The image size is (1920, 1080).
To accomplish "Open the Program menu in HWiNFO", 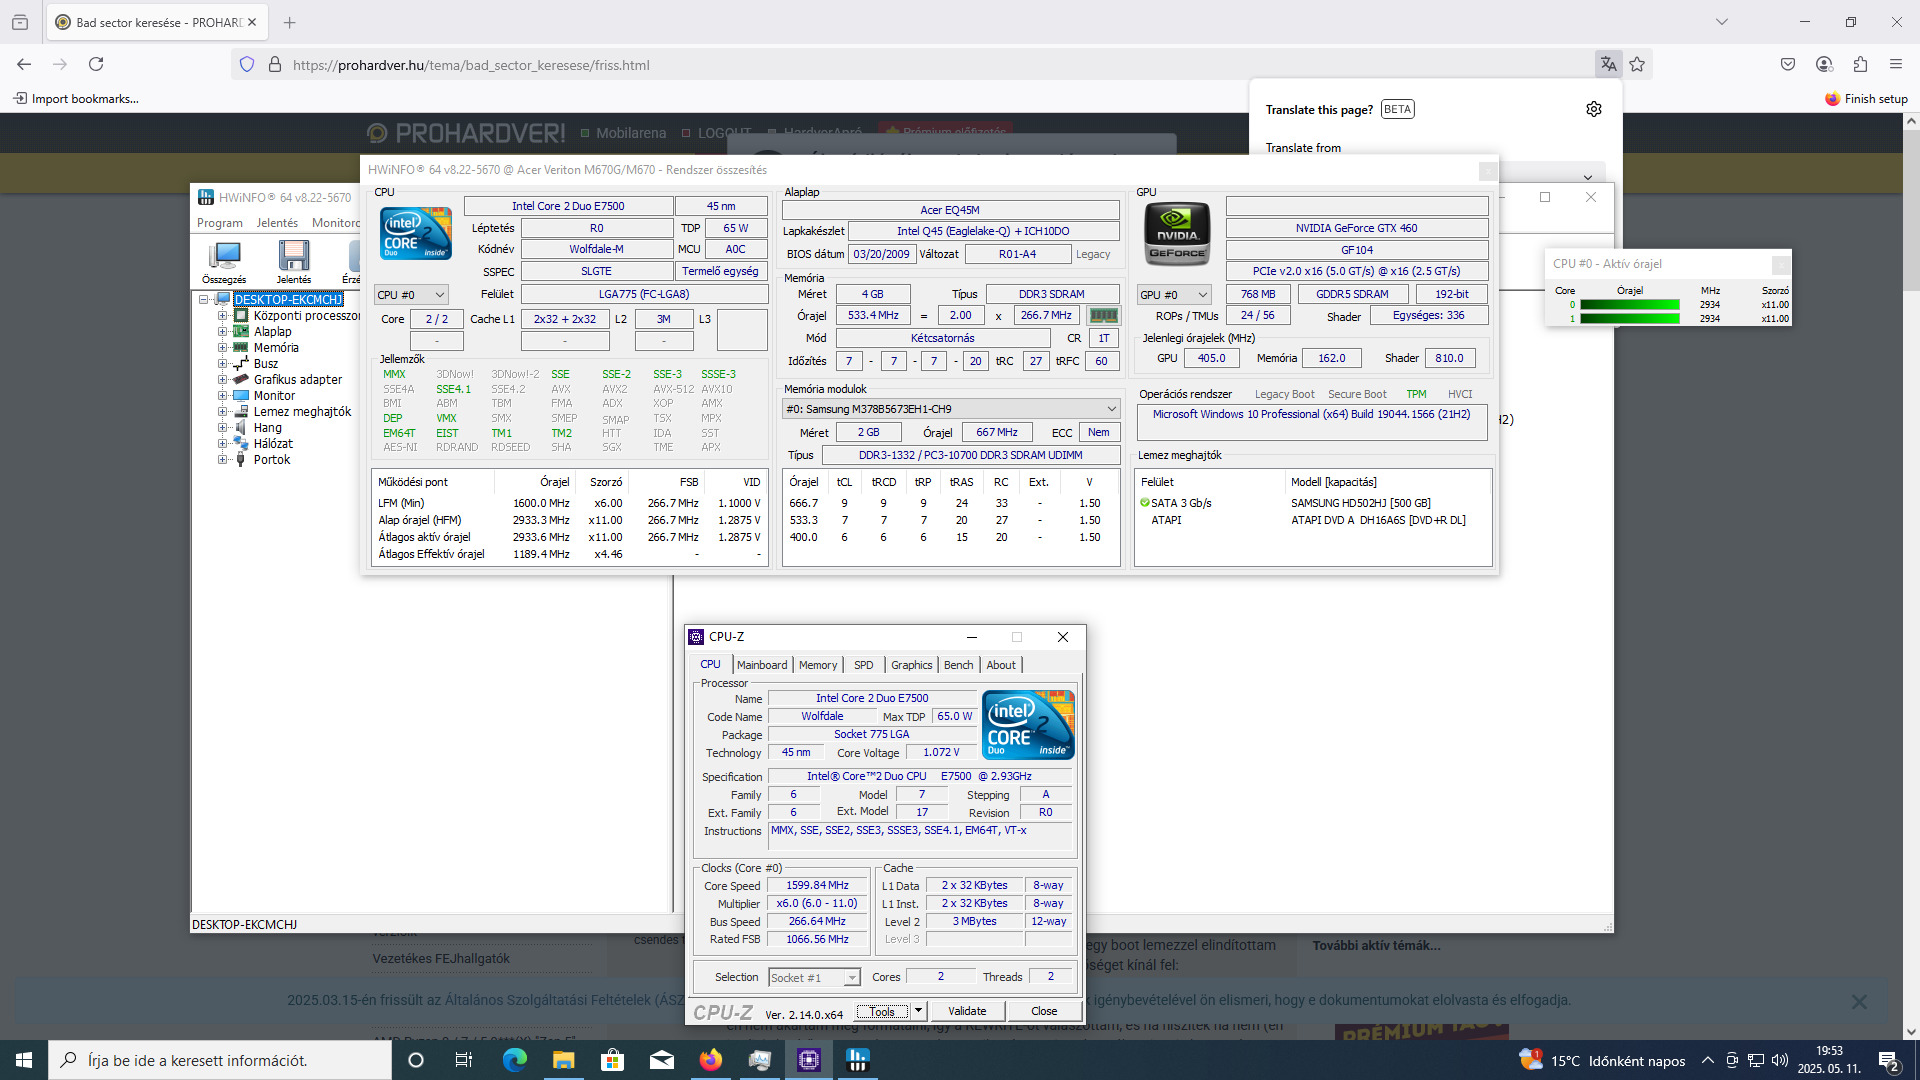I will [219, 223].
